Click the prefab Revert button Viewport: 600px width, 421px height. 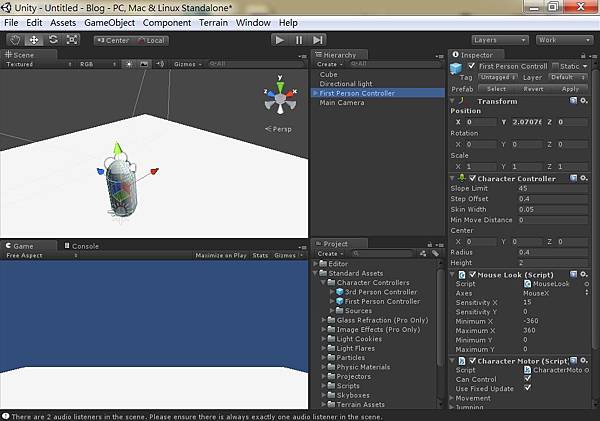(x=533, y=89)
